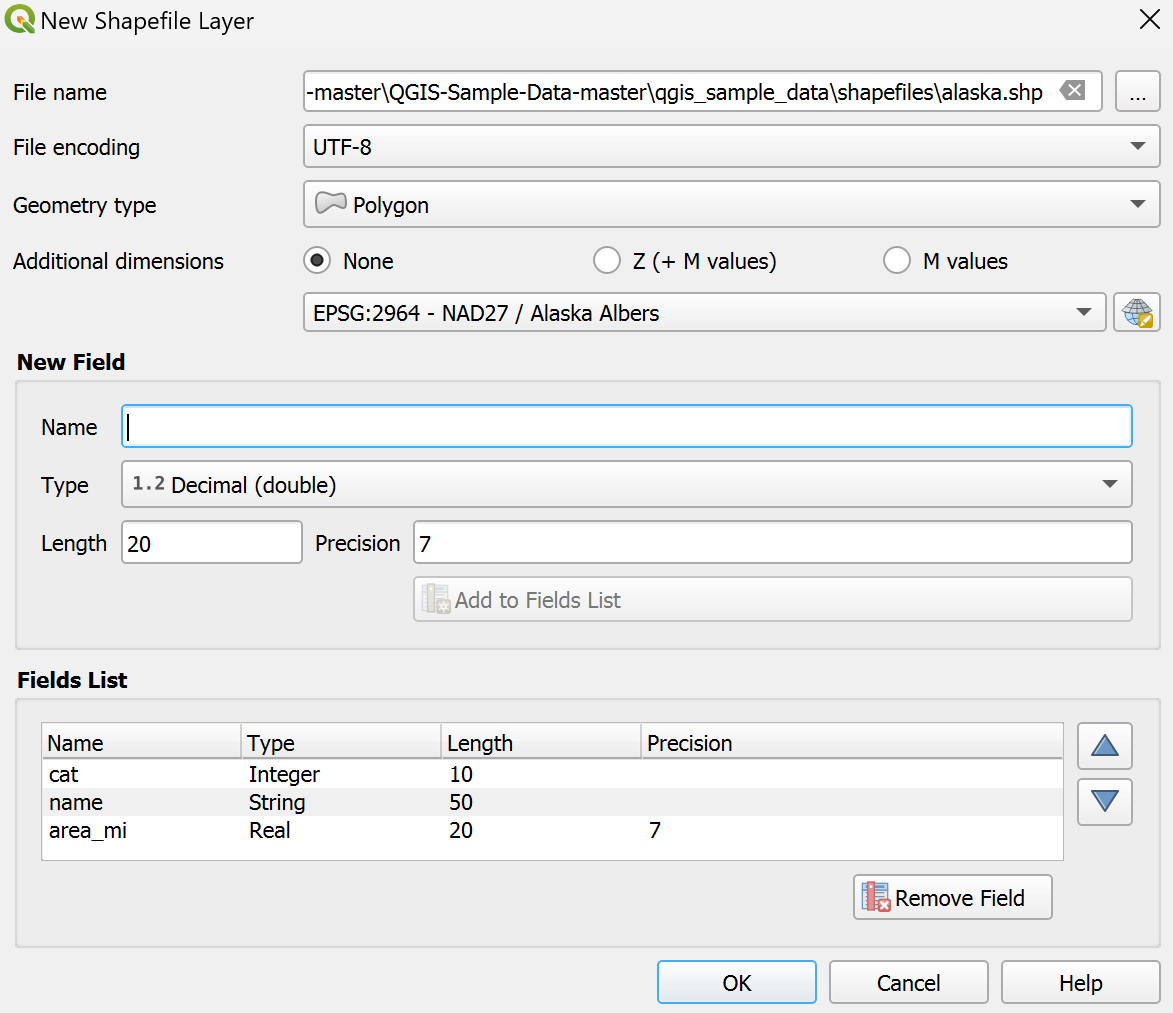Viewport: 1173px width, 1013px height.
Task: Open the field Type dropdown
Action: coord(626,485)
